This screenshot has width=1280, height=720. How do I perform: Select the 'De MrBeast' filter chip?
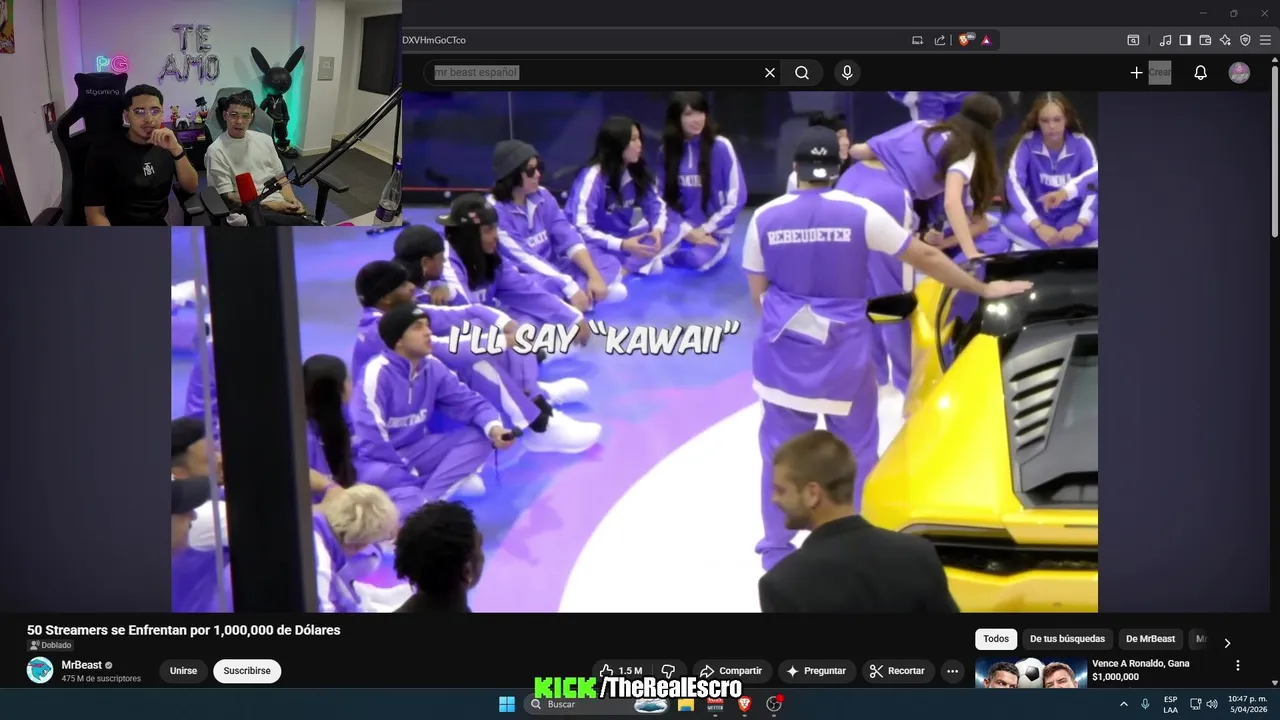(x=1150, y=639)
